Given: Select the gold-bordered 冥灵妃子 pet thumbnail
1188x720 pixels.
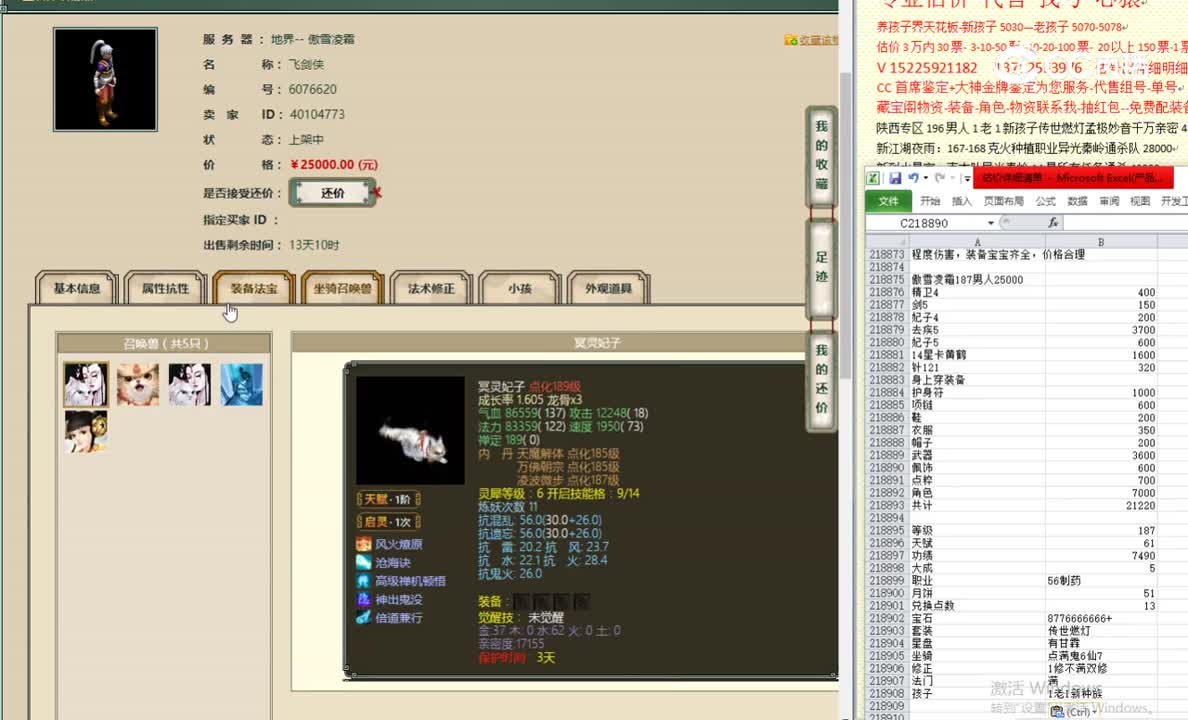Looking at the screenshot, I should [x=86, y=384].
